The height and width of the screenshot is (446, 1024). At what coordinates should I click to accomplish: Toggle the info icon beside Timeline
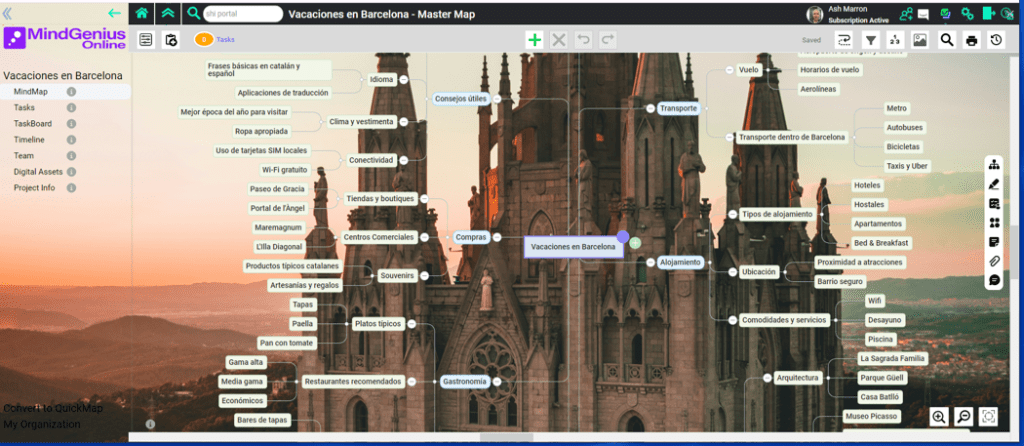[x=71, y=139]
